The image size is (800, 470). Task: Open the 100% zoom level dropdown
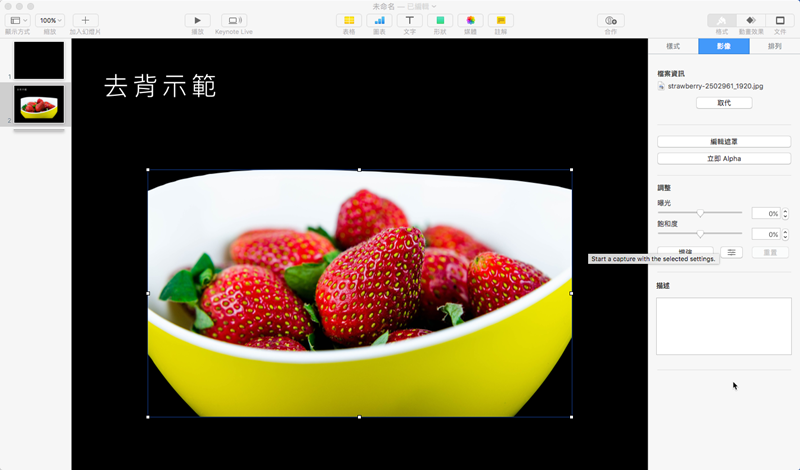point(50,20)
